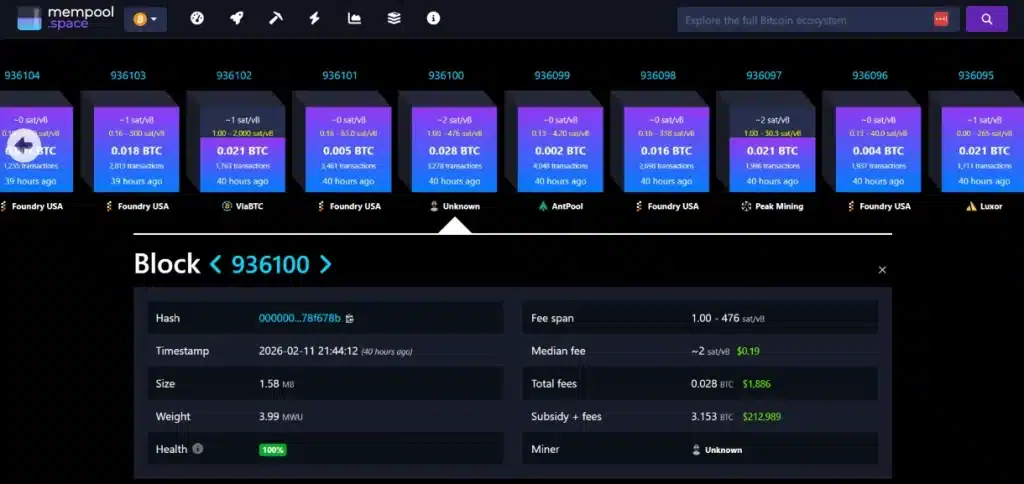Click the Luxor pool icon
The image size is (1024, 484).
tap(970, 206)
